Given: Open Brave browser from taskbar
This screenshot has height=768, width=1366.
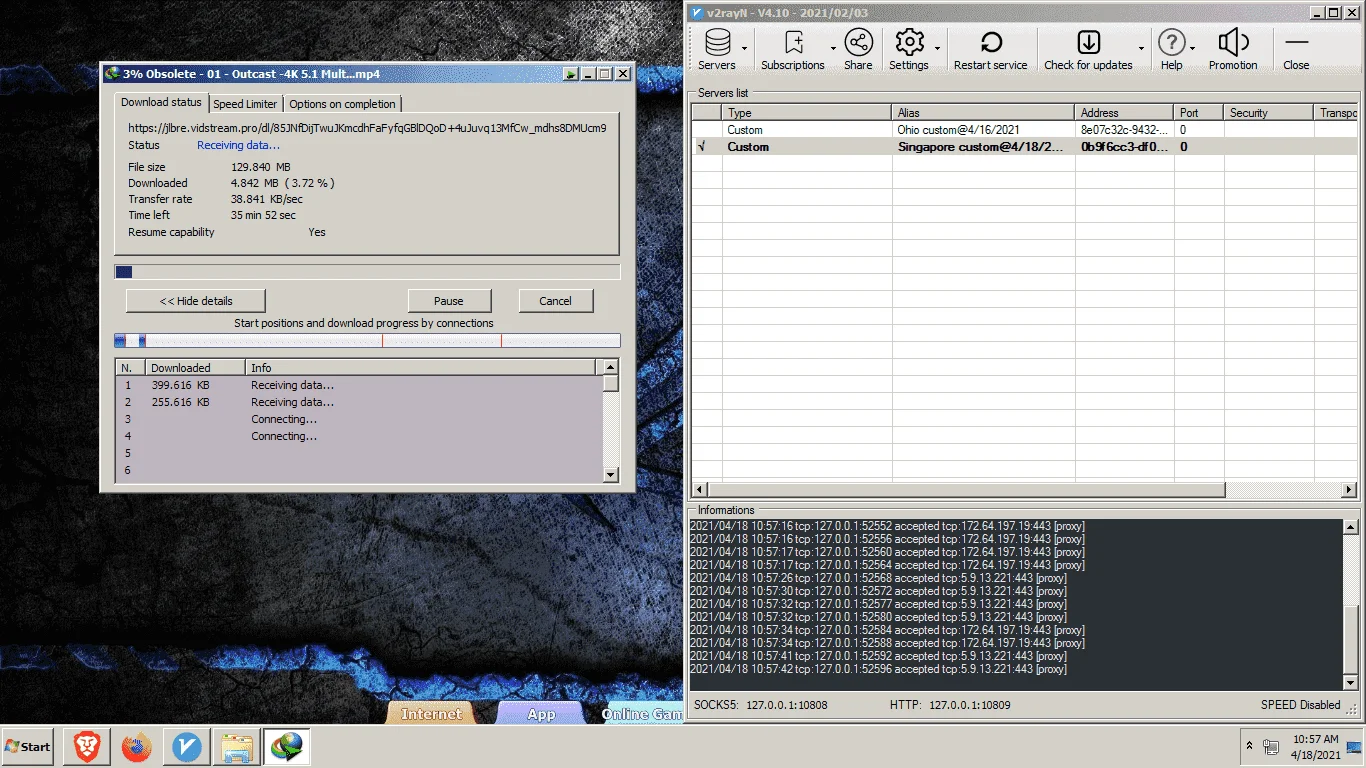Looking at the screenshot, I should point(86,747).
